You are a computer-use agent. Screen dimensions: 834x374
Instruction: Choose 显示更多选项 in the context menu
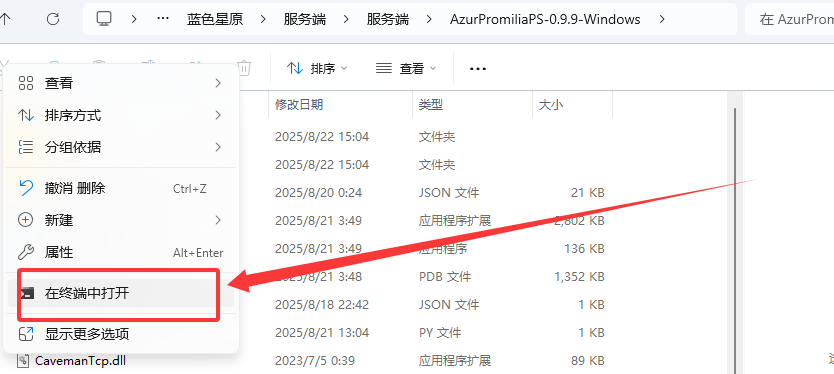pyautogui.click(x=121, y=334)
